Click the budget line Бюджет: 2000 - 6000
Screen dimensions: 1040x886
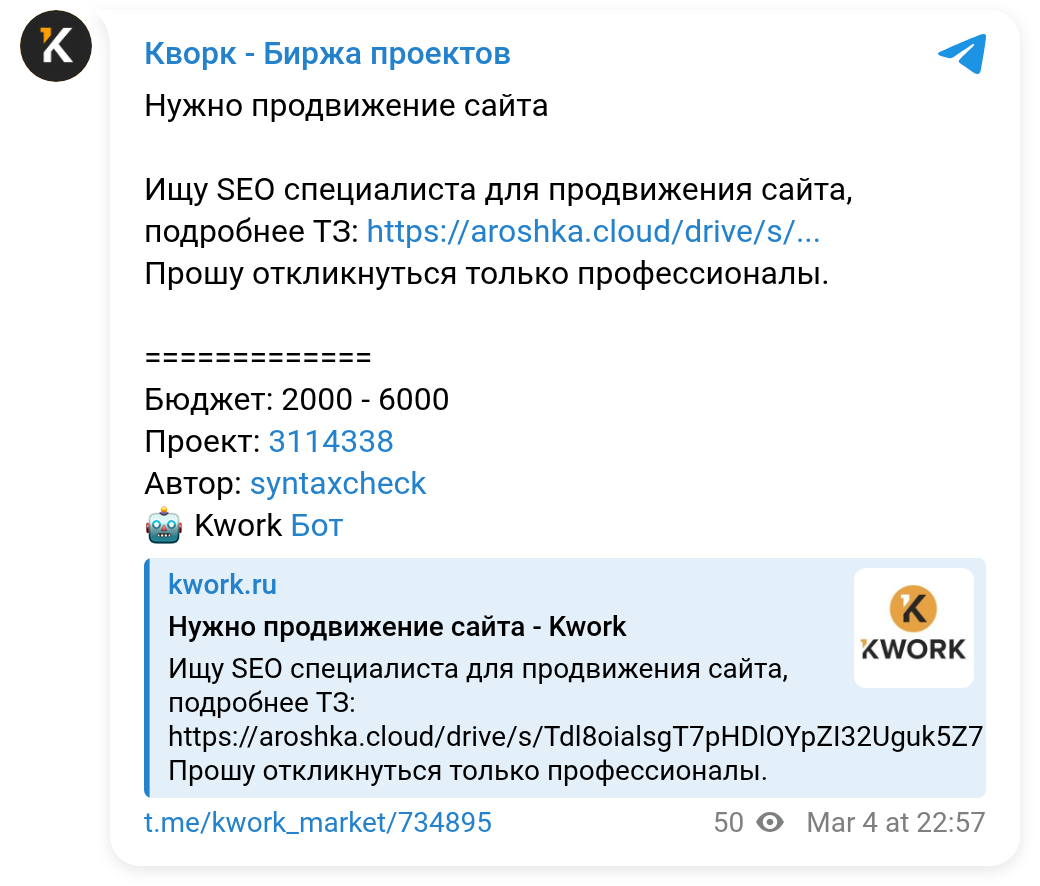(x=296, y=400)
